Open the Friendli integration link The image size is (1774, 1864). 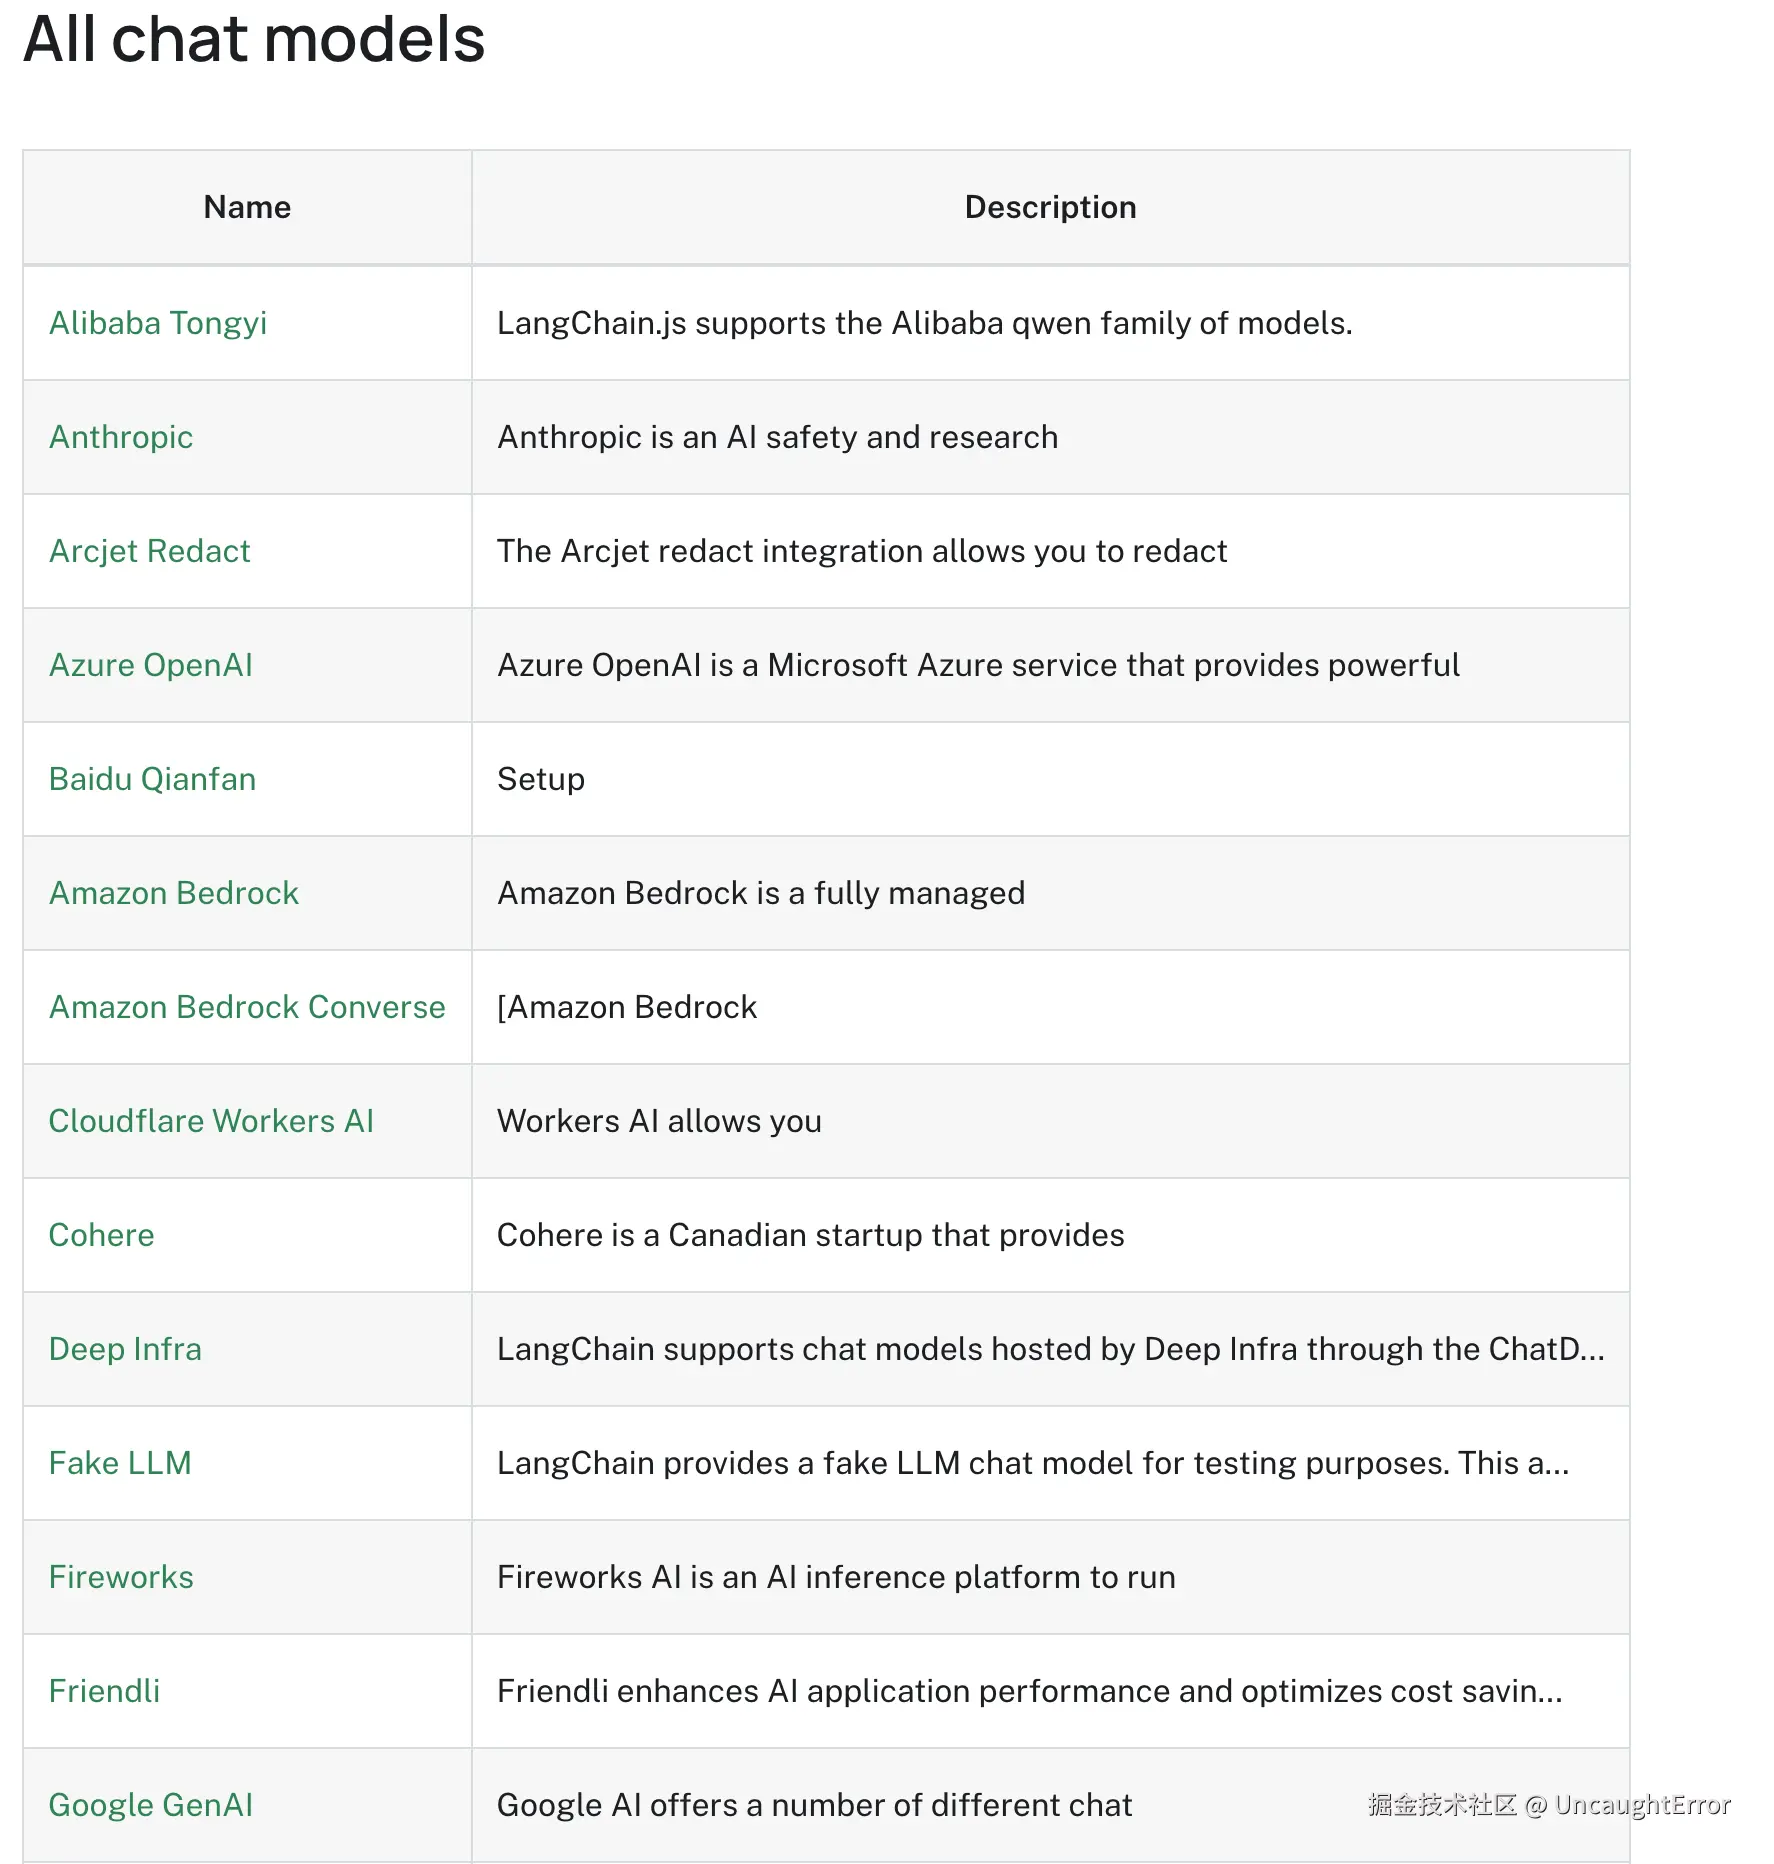pyautogui.click(x=105, y=1691)
